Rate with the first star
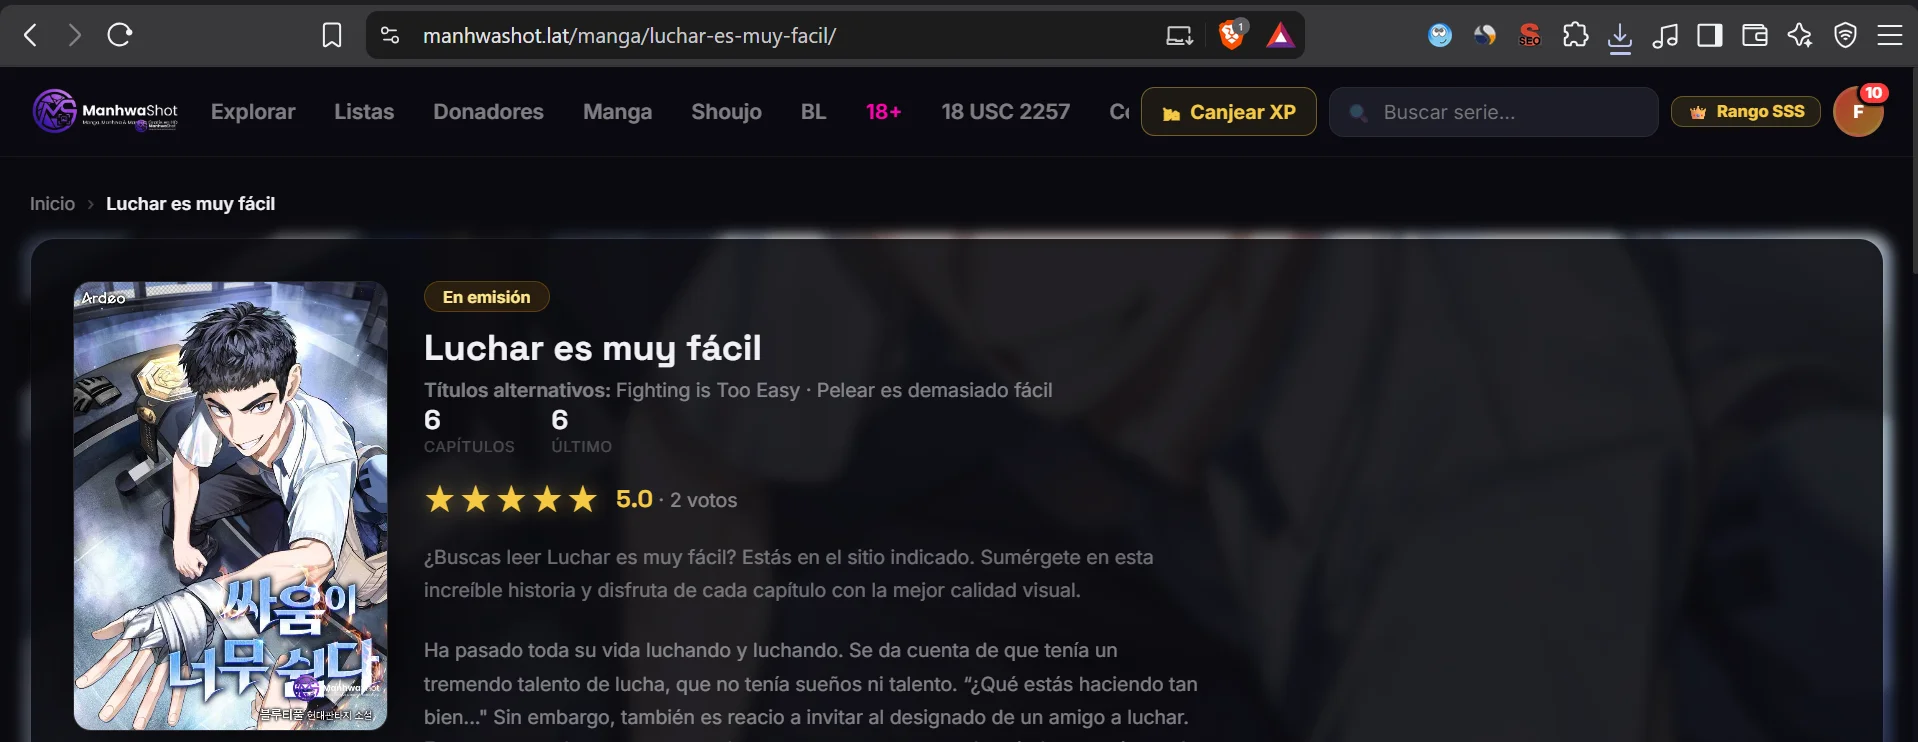The height and width of the screenshot is (742, 1918). click(439, 499)
